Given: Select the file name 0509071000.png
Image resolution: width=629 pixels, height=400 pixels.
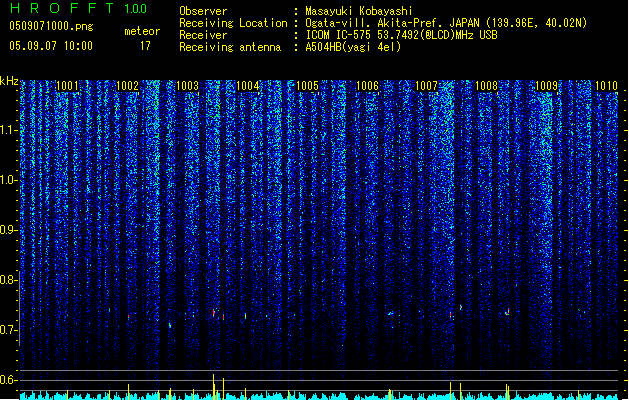Looking at the screenshot, I should pyautogui.click(x=51, y=26).
